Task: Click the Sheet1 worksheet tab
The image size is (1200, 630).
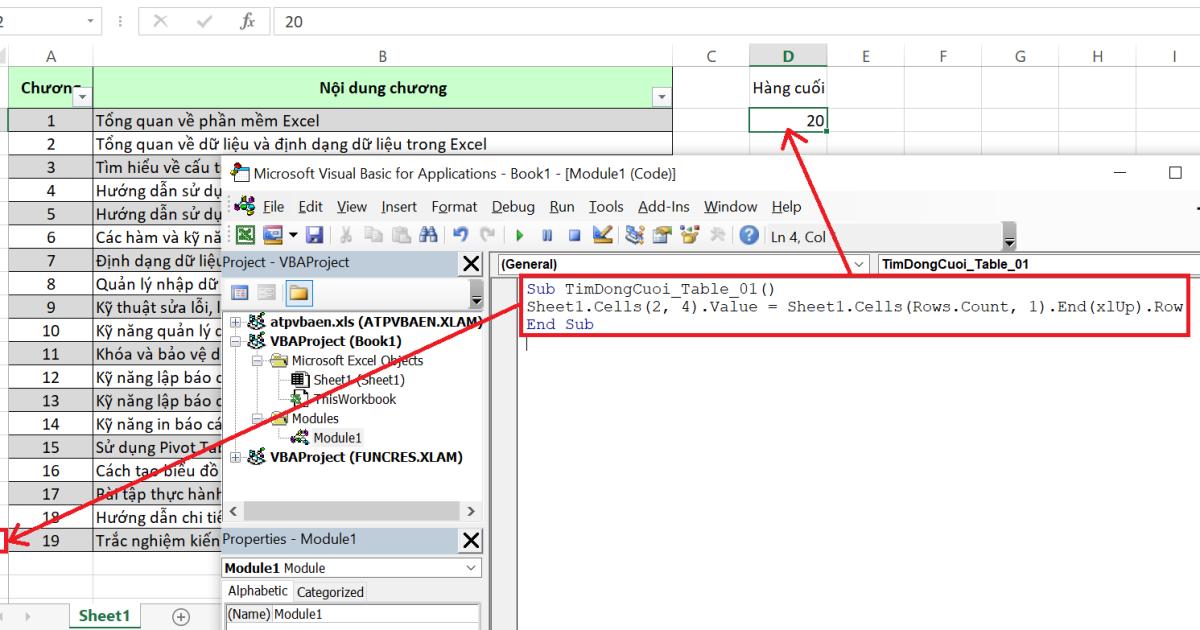Action: click(103, 616)
